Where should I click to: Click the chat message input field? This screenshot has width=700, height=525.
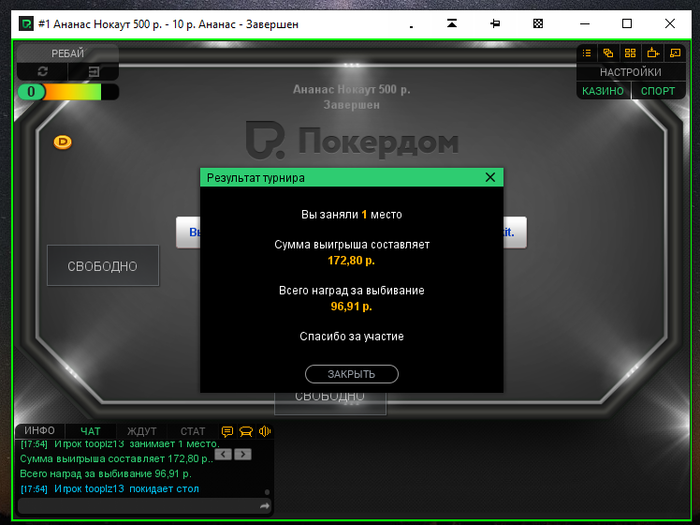(x=138, y=506)
